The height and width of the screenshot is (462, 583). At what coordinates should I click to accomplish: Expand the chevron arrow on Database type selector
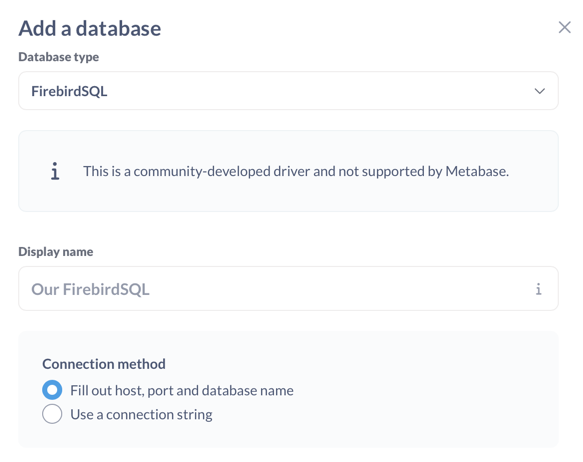pyautogui.click(x=539, y=91)
